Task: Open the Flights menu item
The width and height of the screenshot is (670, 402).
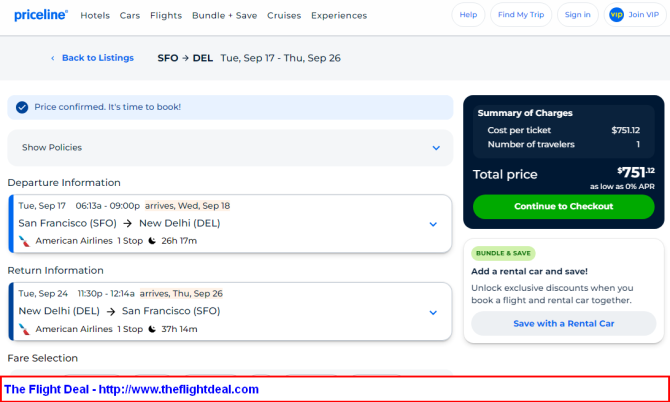Action: point(166,15)
